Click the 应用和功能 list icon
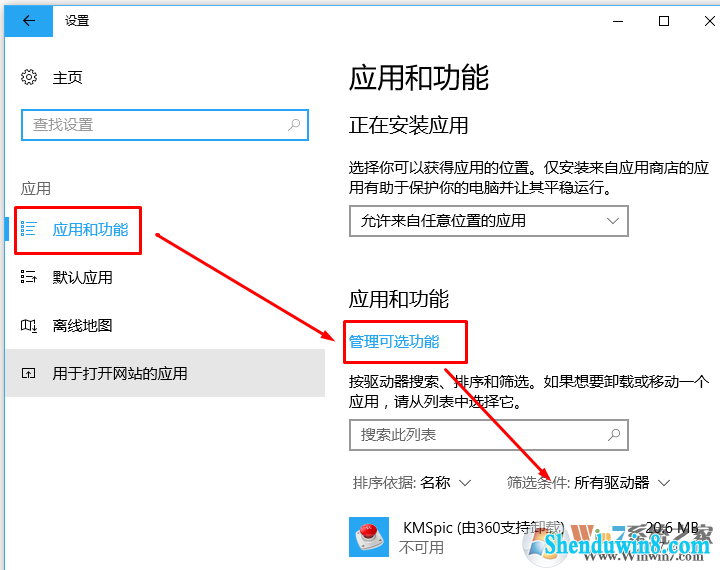 [x=28, y=228]
